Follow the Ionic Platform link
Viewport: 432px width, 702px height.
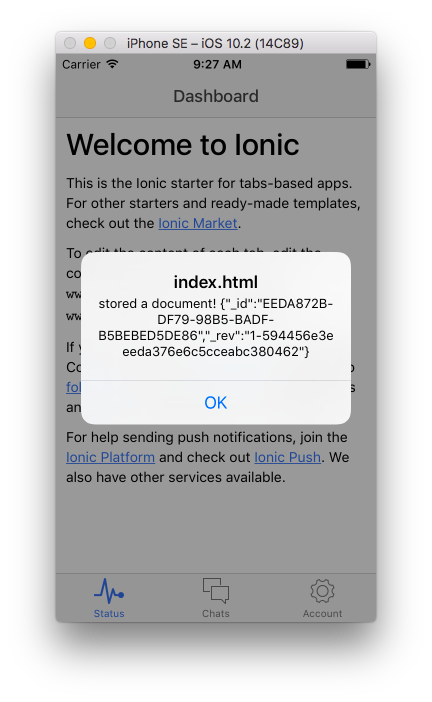[x=111, y=457]
